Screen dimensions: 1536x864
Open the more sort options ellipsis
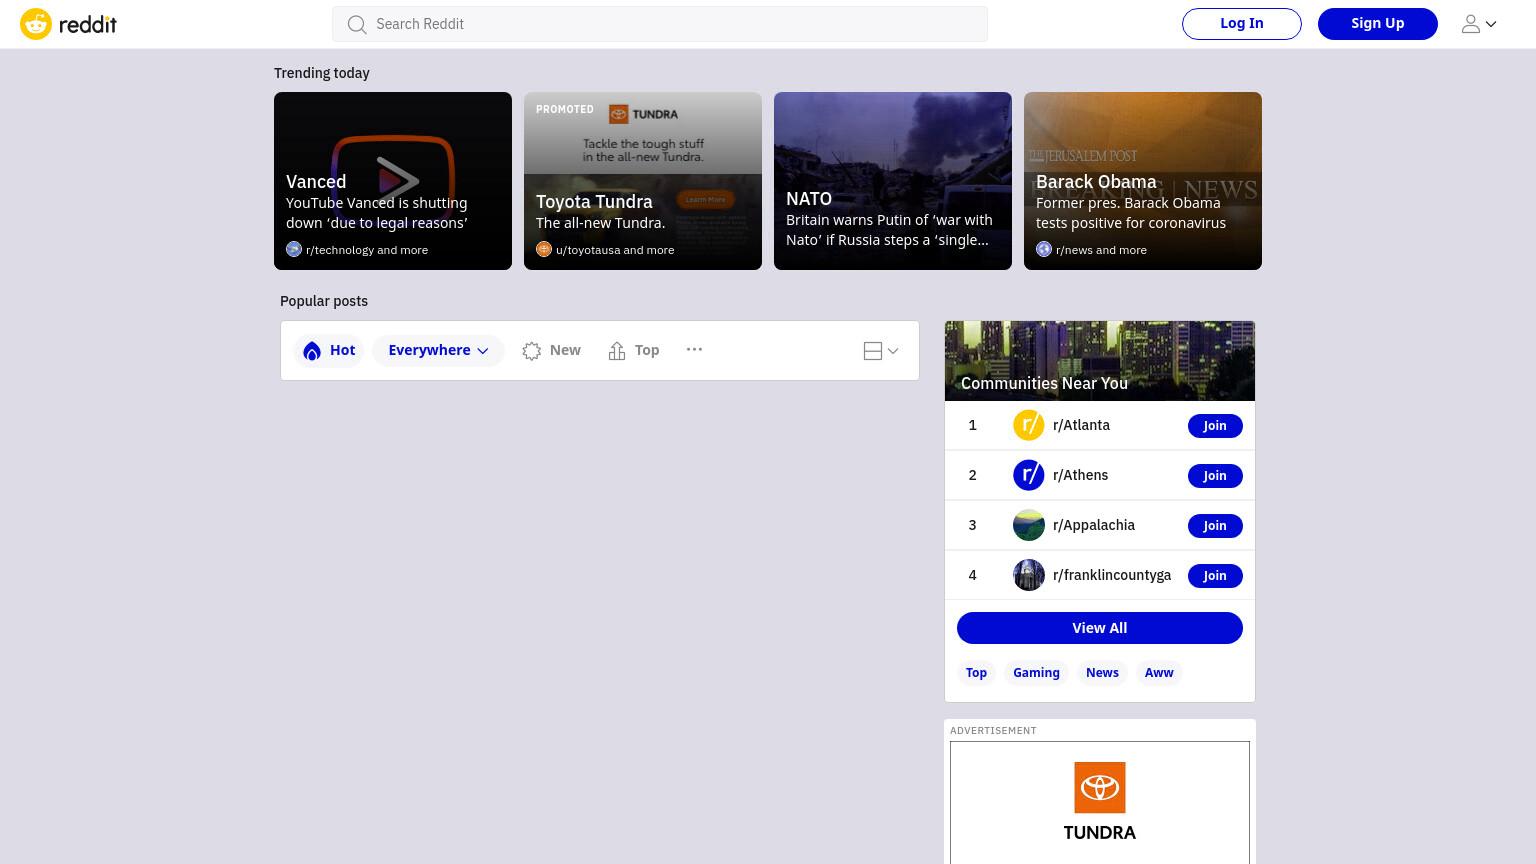(x=694, y=349)
